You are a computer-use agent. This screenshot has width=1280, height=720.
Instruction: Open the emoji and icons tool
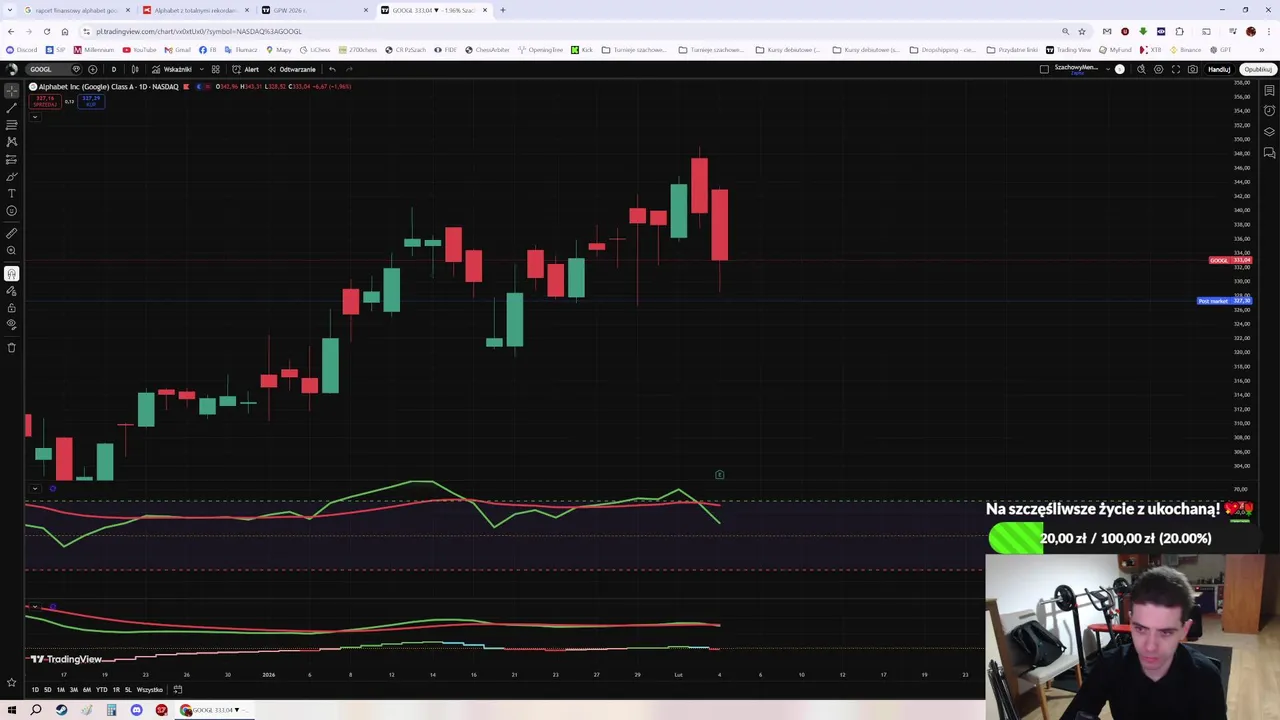tap(12, 211)
